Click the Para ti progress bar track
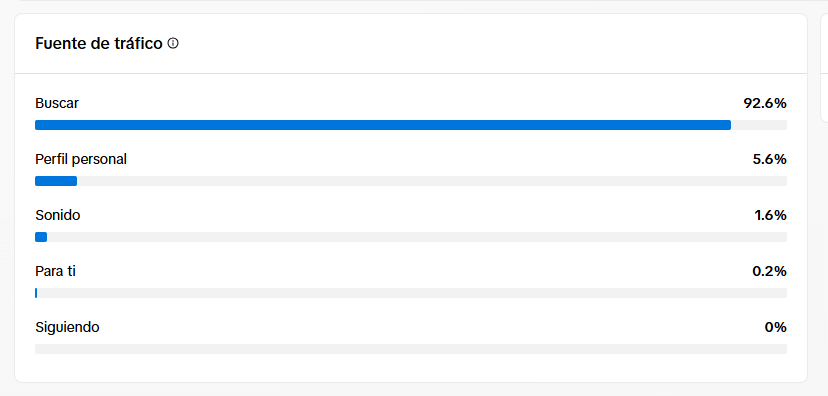The width and height of the screenshot is (828, 396). 411,293
